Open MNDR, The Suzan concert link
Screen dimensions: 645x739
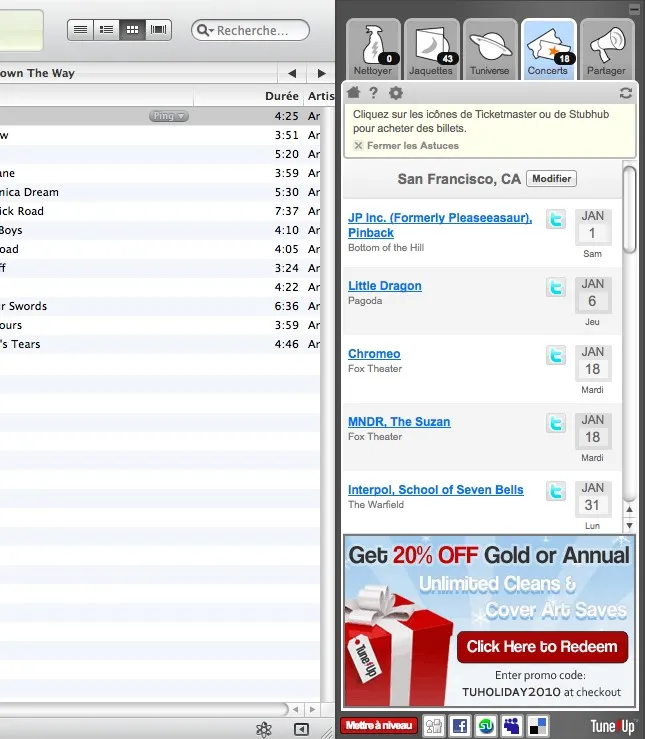point(399,421)
